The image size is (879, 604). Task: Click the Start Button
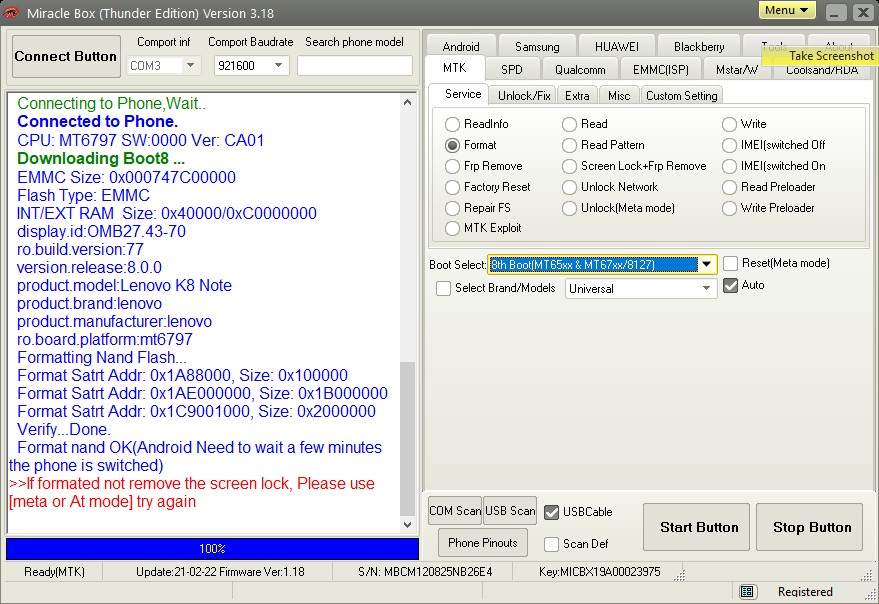point(696,527)
